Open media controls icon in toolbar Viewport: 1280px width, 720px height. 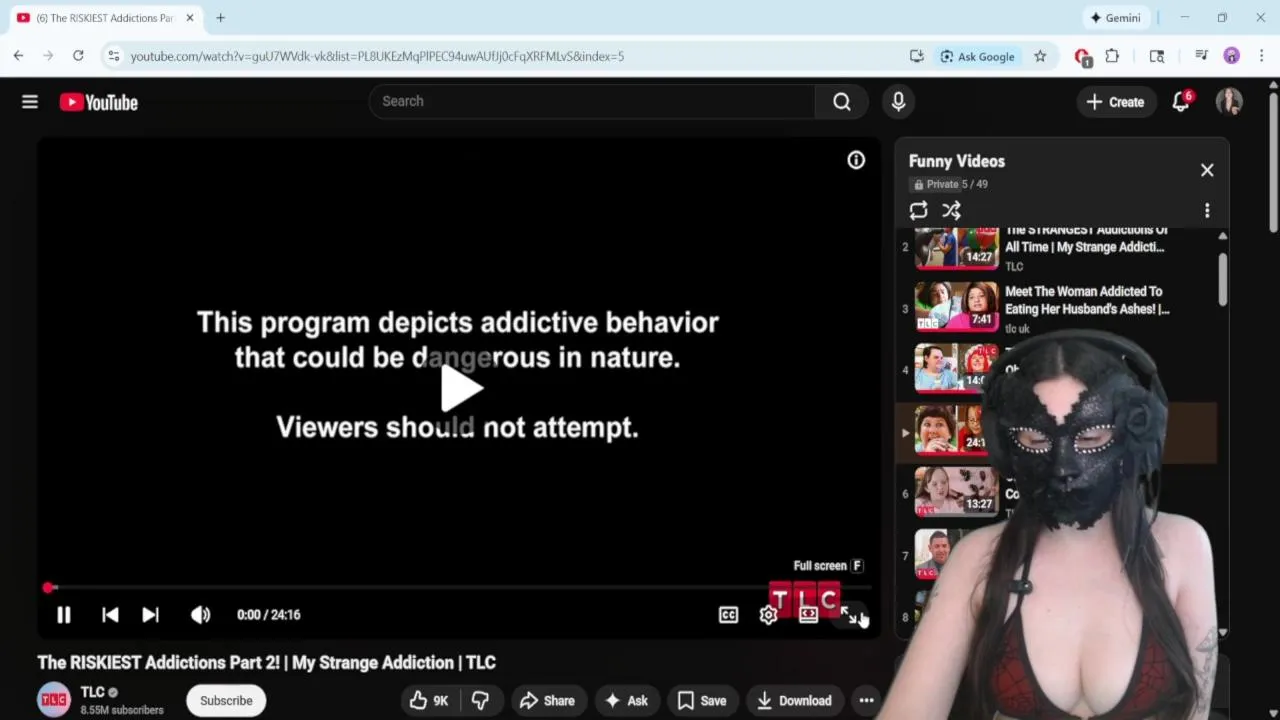click(1201, 56)
